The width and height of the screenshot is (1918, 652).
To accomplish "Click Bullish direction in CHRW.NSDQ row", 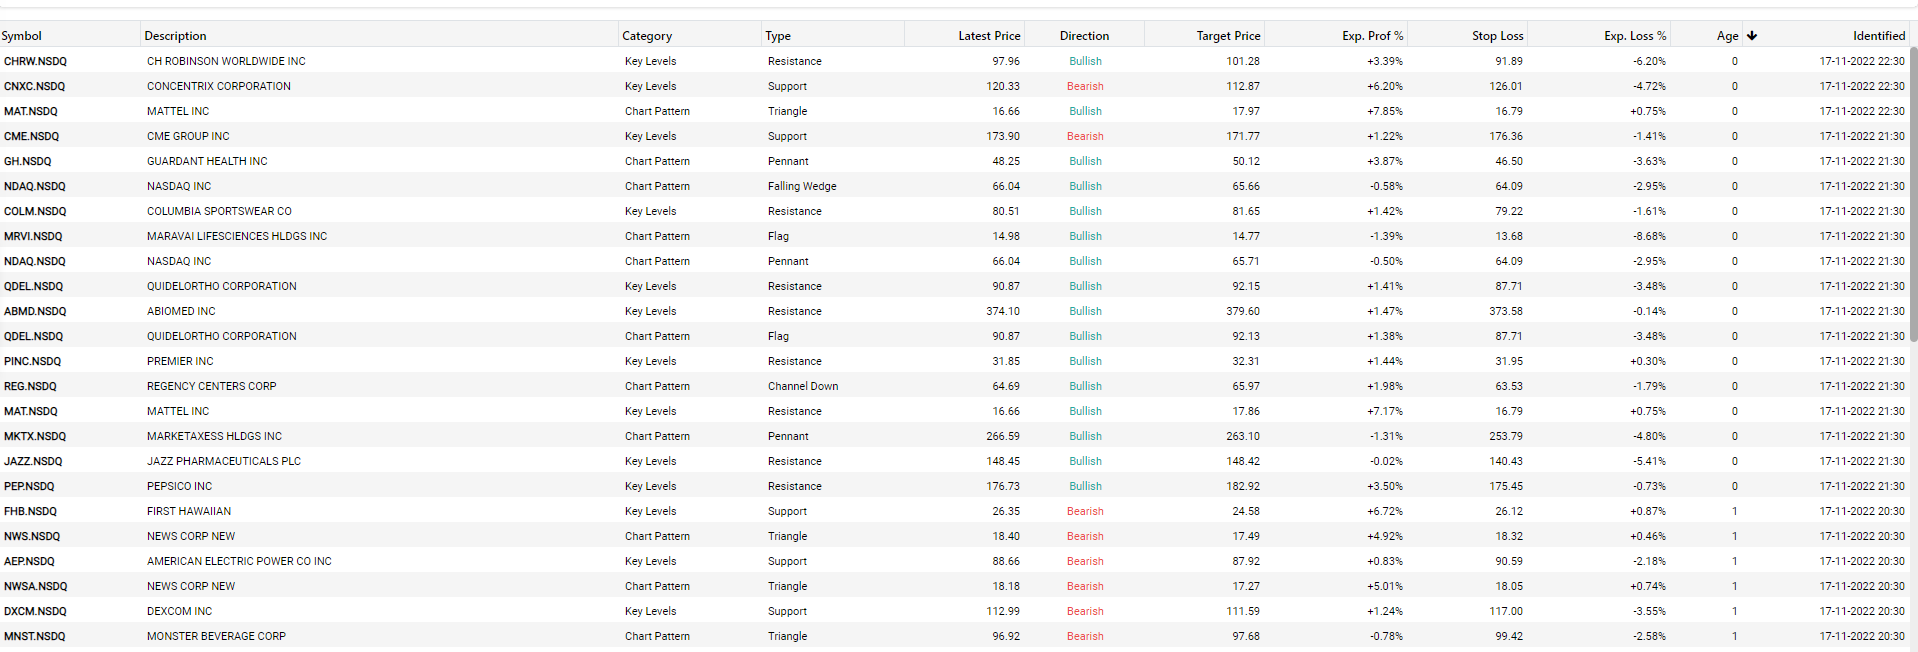I will coord(1085,61).
